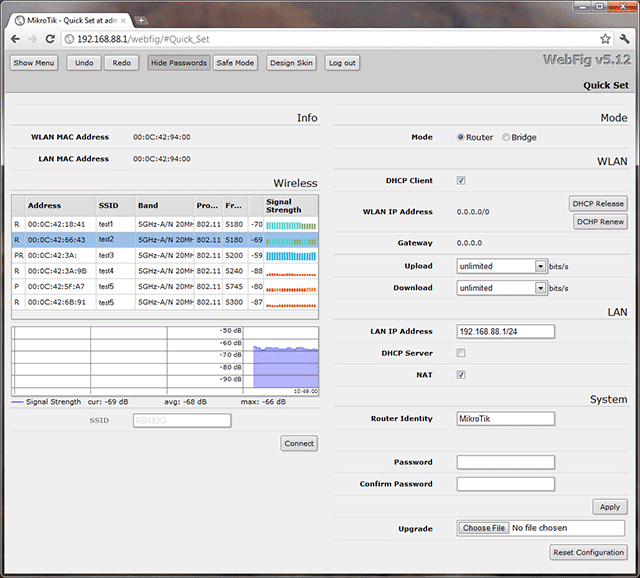
Task: Reload the page with the refresh icon
Action: (50, 39)
